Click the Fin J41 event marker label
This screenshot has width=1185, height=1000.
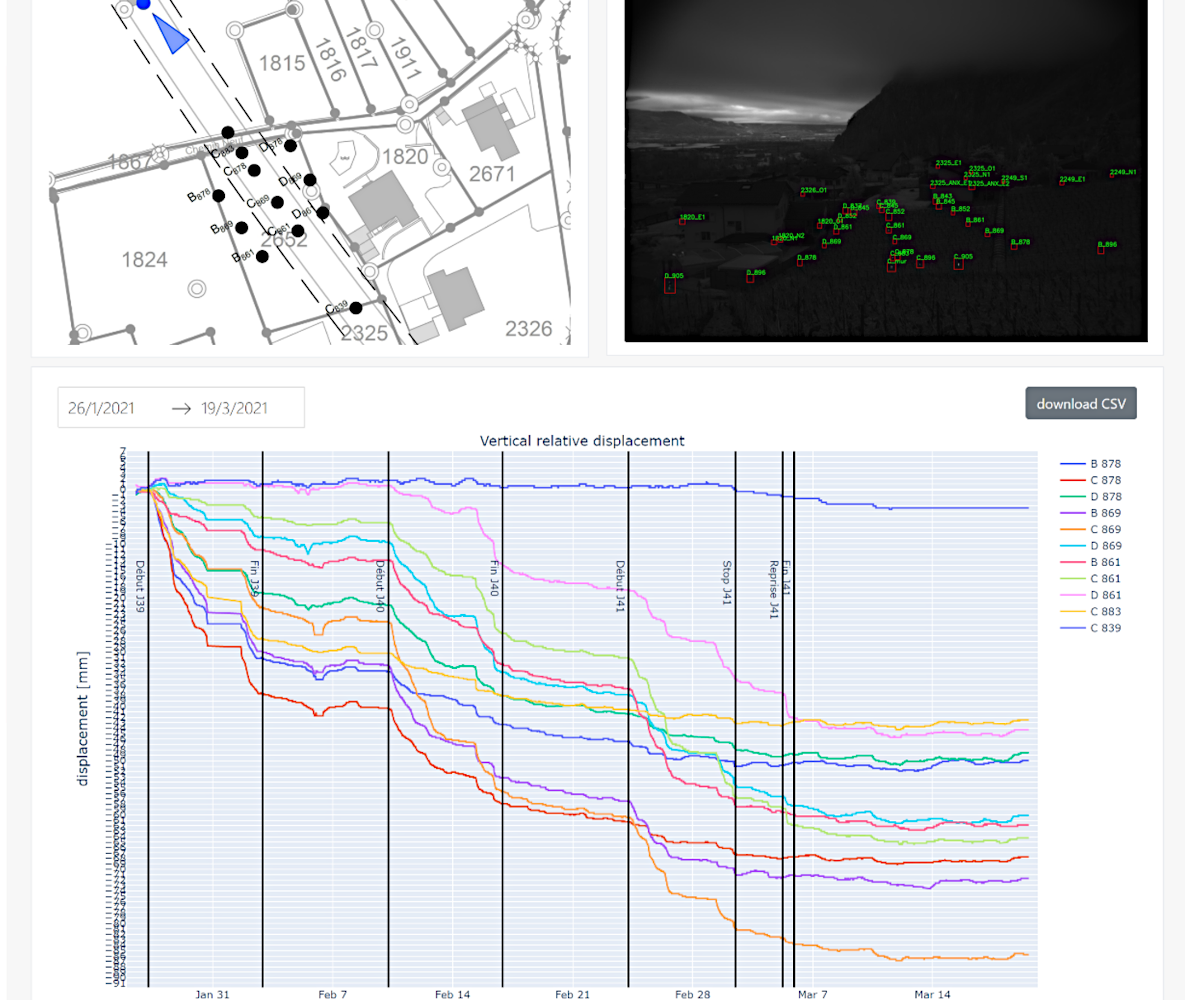pyautogui.click(x=787, y=578)
